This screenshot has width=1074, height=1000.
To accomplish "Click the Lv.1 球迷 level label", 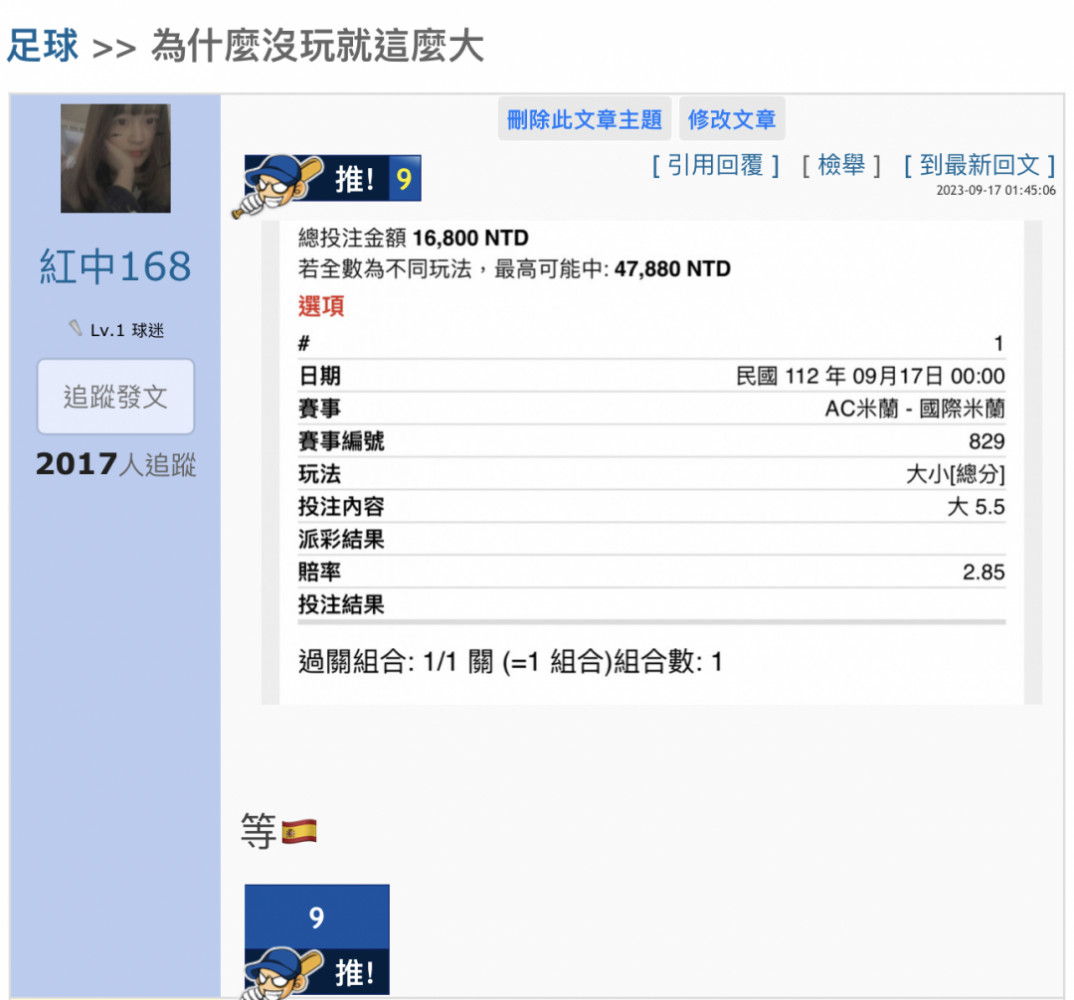I will pos(127,330).
